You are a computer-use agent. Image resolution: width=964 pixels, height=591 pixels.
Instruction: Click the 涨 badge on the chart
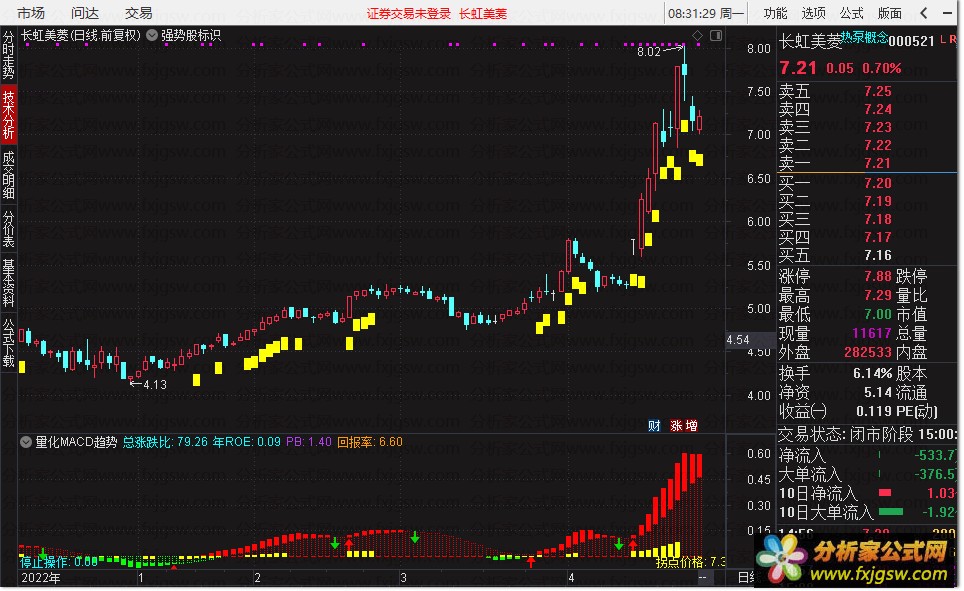tap(676, 426)
